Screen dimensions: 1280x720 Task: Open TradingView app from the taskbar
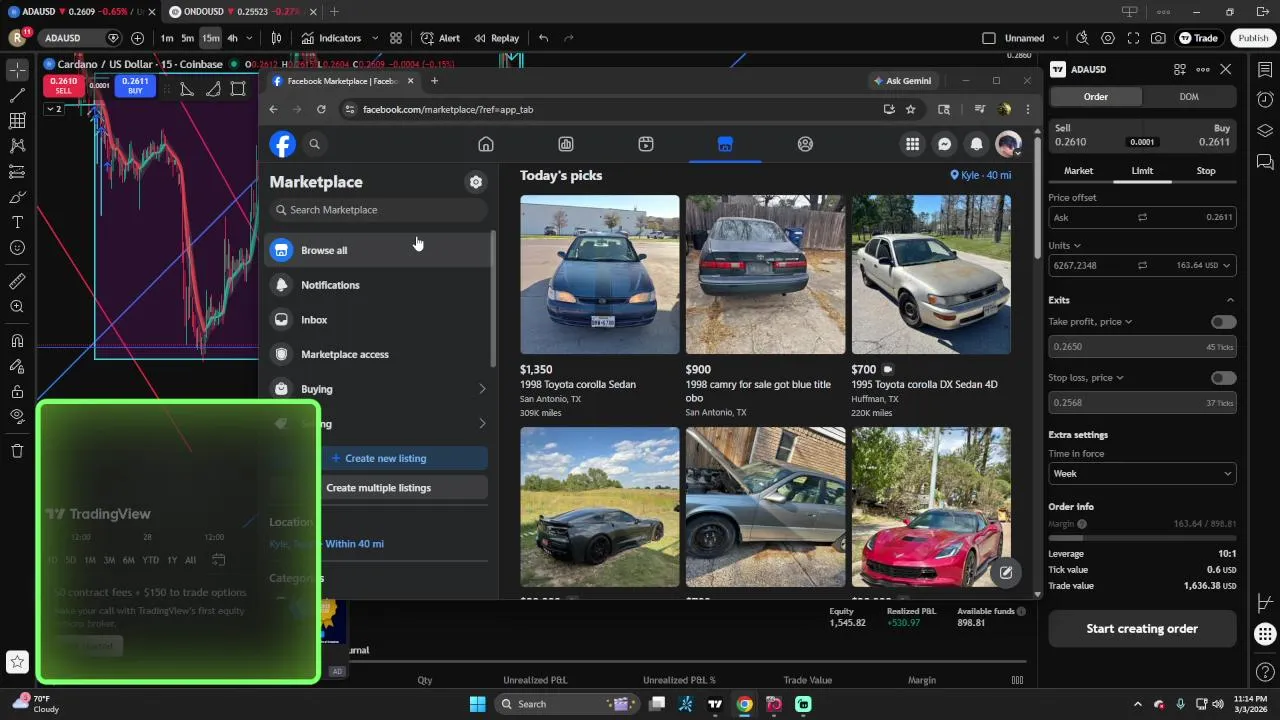click(x=715, y=704)
